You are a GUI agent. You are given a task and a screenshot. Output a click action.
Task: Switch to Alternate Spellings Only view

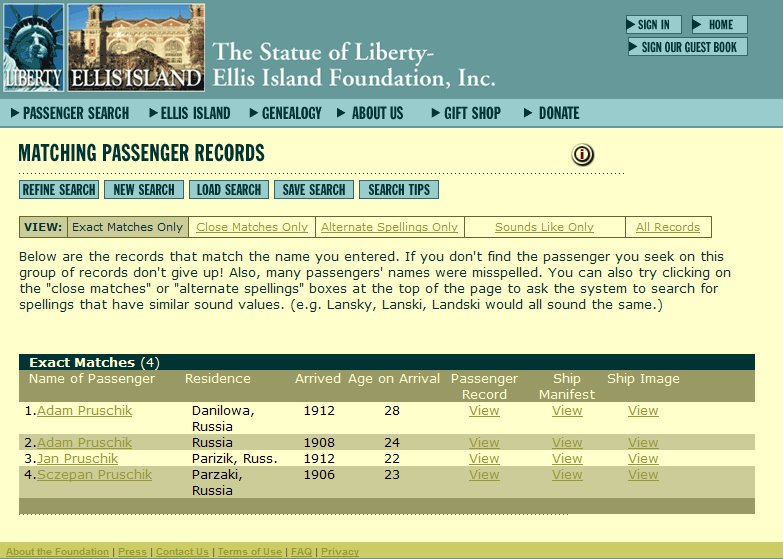pyautogui.click(x=389, y=227)
